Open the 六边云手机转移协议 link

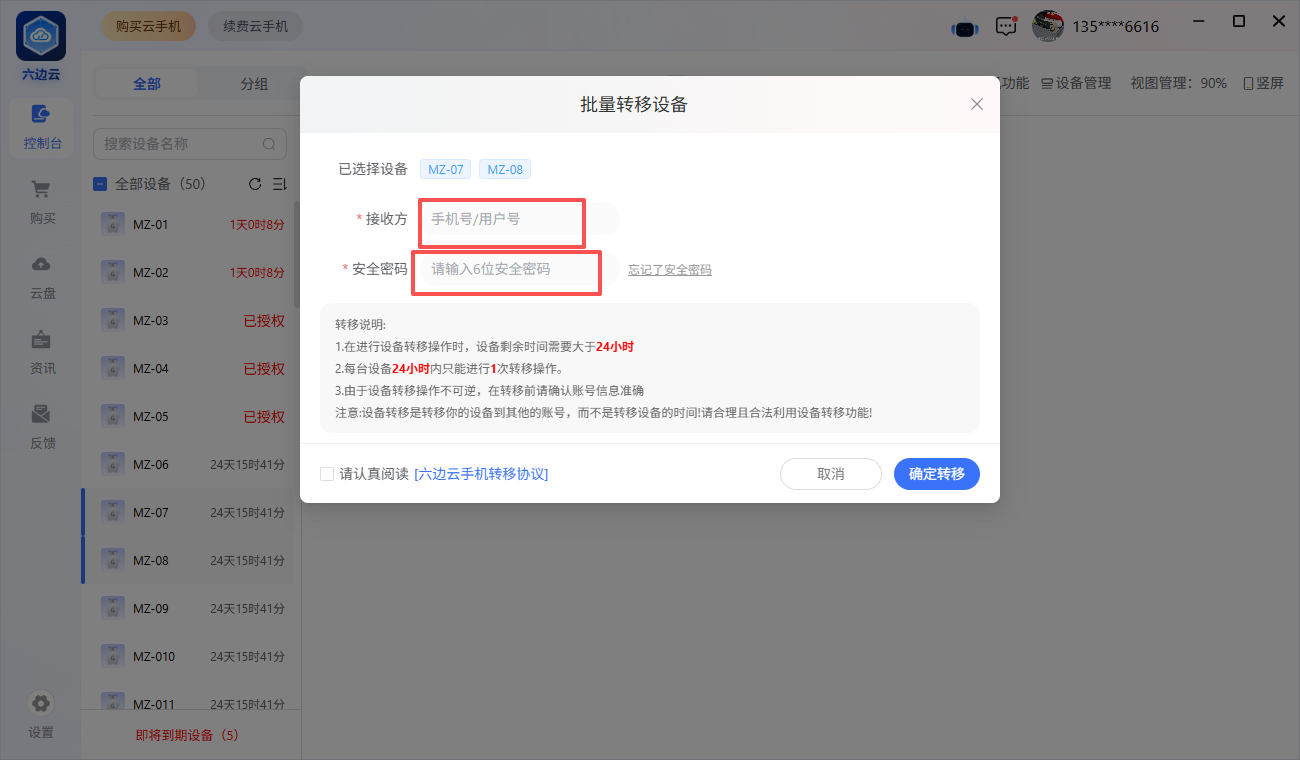tap(481, 474)
